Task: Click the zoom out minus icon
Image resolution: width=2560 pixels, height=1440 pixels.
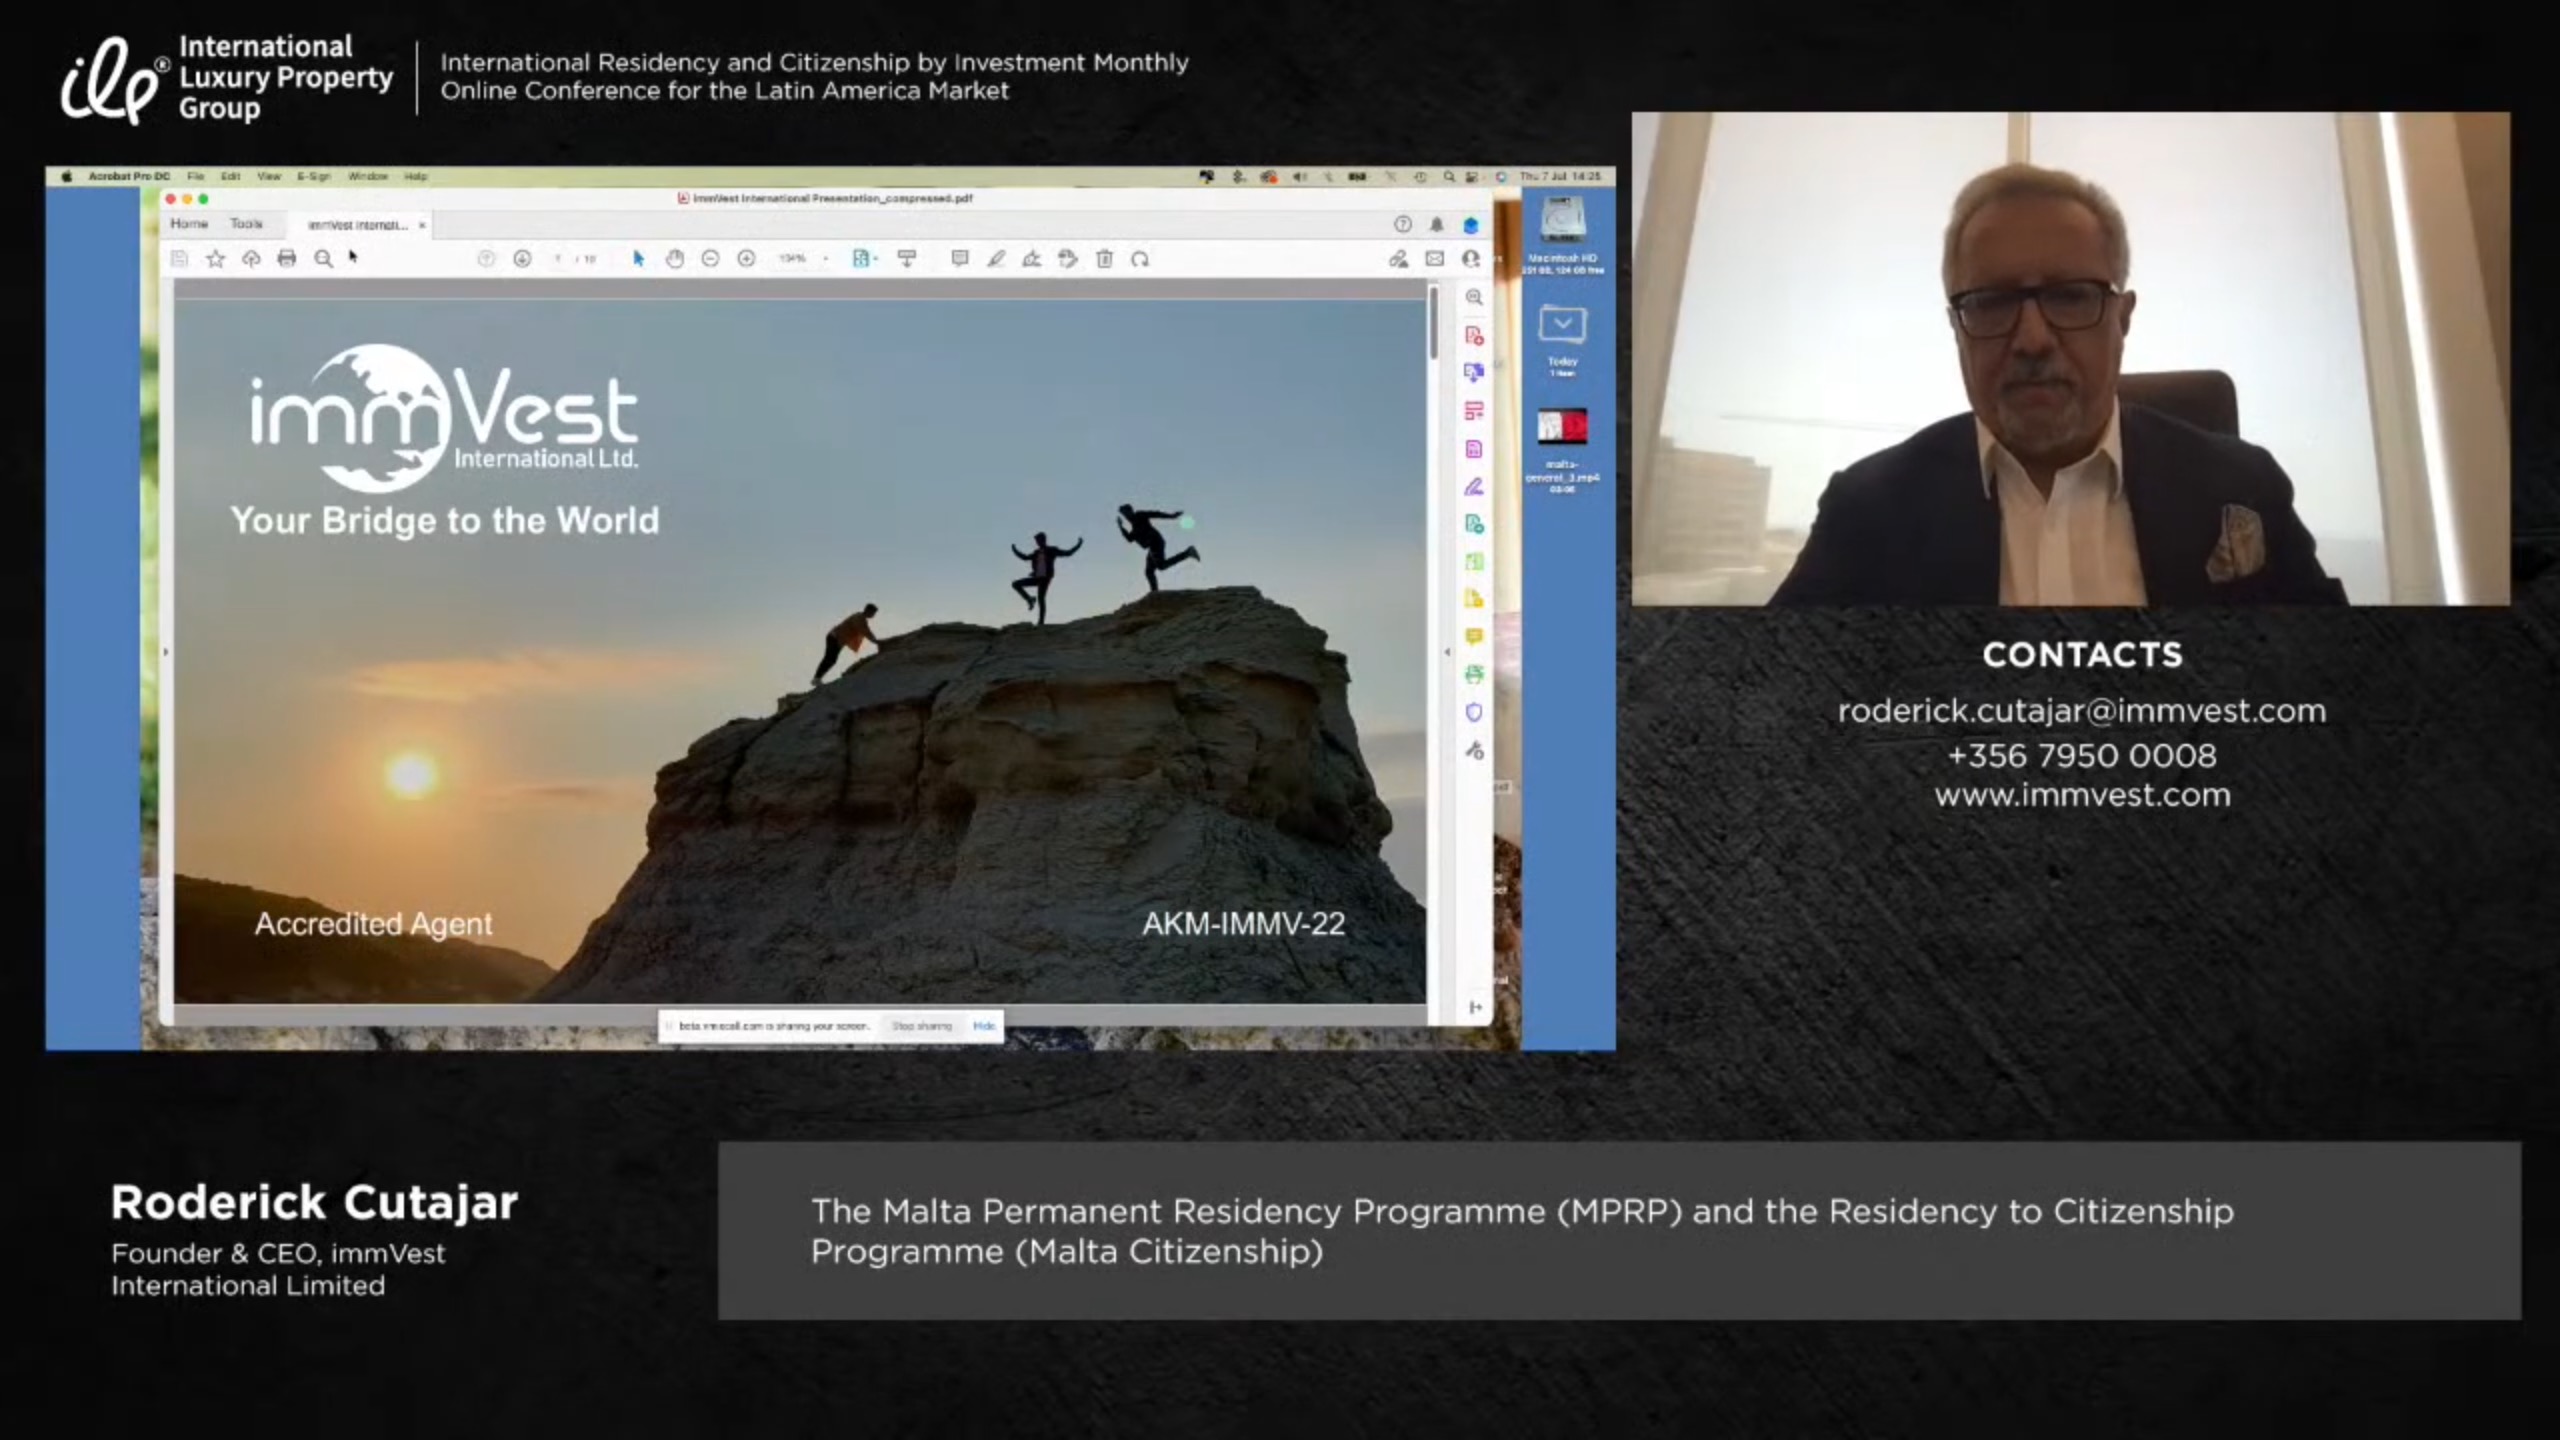Action: click(x=710, y=259)
